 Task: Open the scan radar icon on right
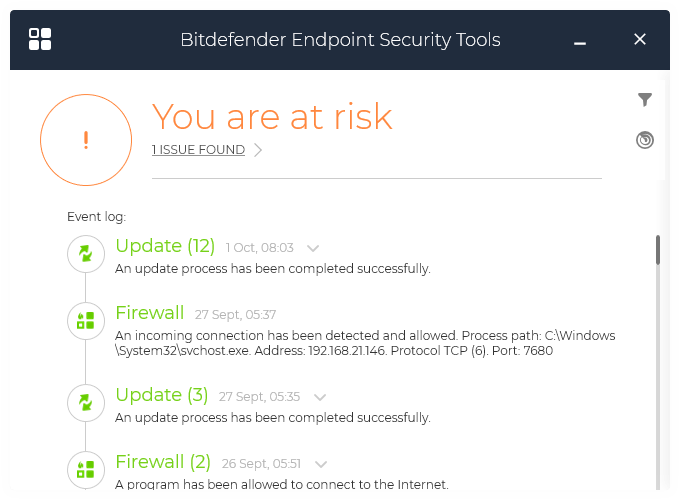pyautogui.click(x=645, y=140)
